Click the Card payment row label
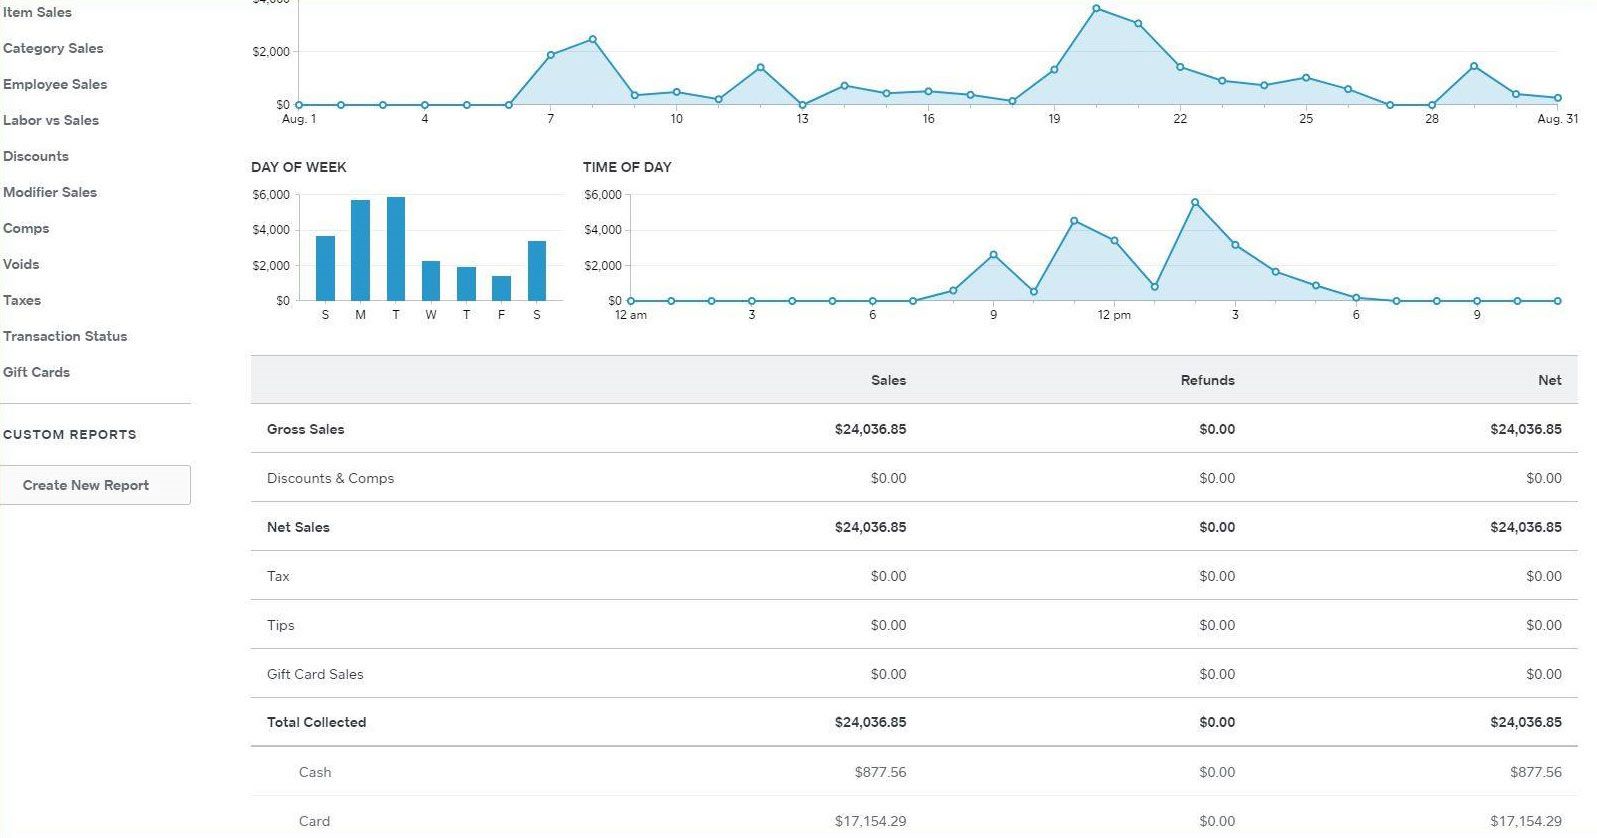The height and width of the screenshot is (838, 1597). click(x=314, y=821)
